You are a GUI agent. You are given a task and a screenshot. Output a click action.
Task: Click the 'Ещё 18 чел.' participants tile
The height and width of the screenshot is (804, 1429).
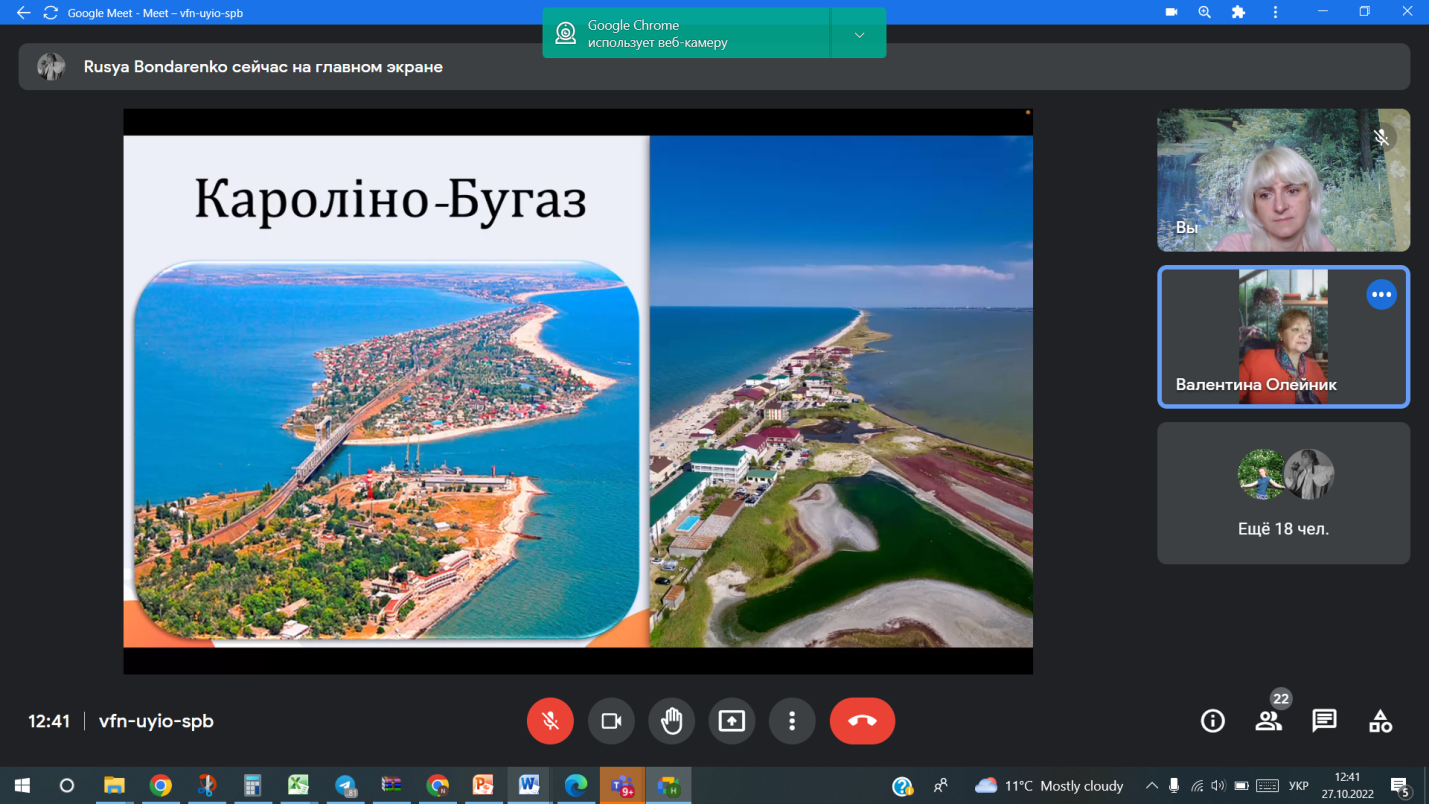pyautogui.click(x=1283, y=493)
